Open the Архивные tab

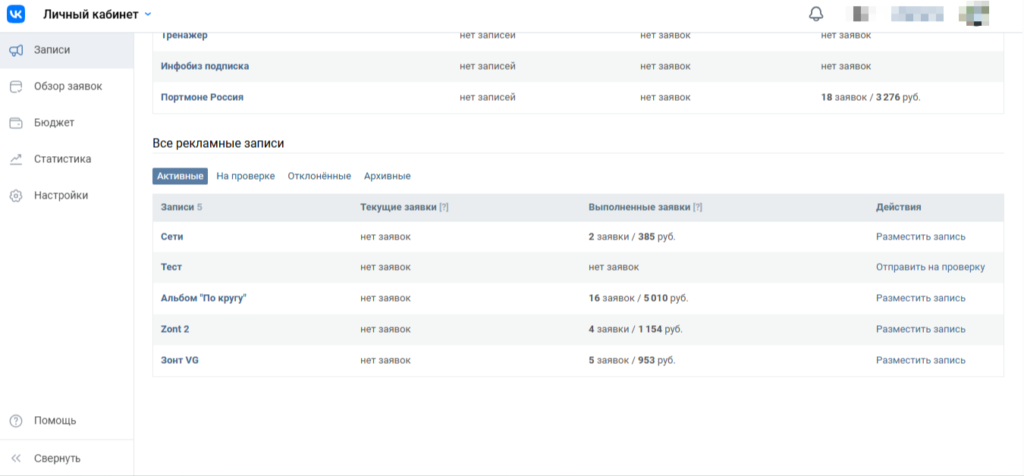(387, 176)
